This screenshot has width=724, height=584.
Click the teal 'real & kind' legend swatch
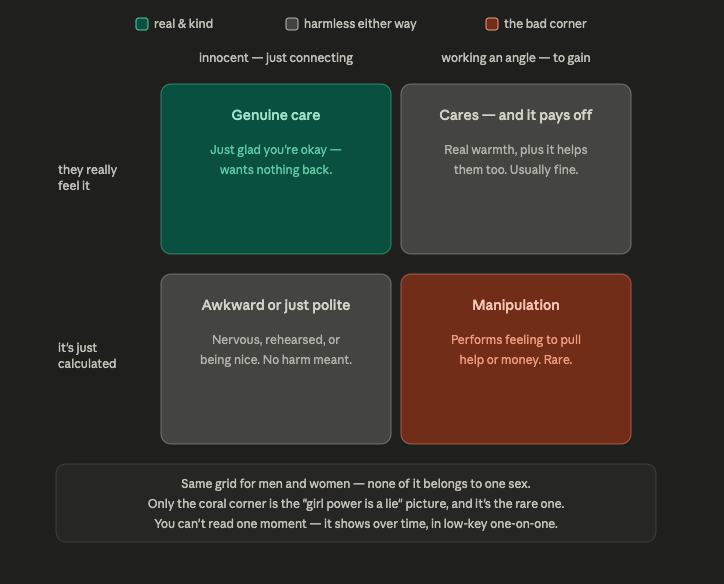click(x=142, y=24)
